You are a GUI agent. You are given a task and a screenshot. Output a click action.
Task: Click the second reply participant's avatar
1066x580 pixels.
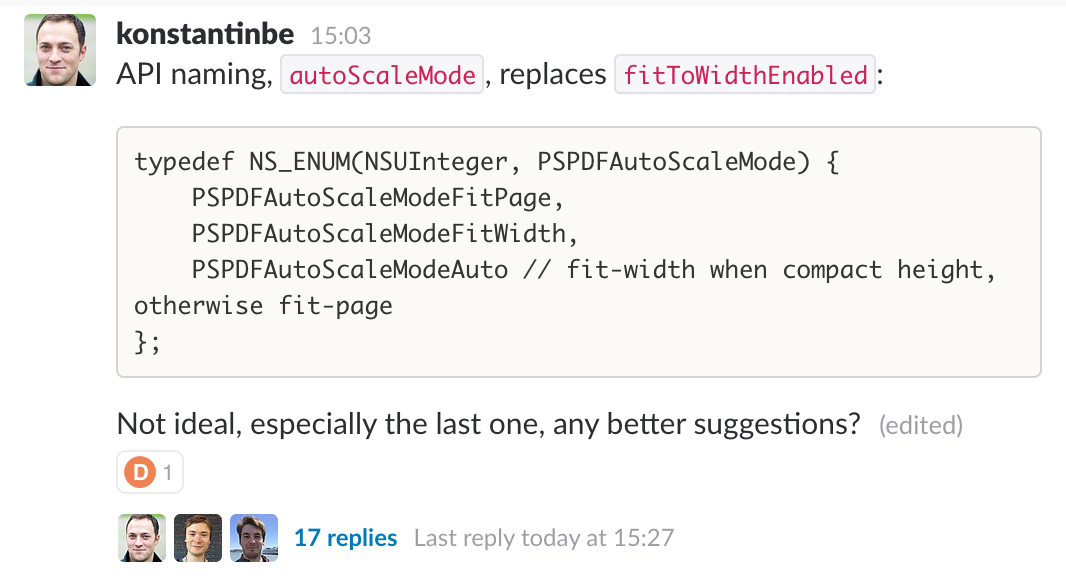point(197,537)
